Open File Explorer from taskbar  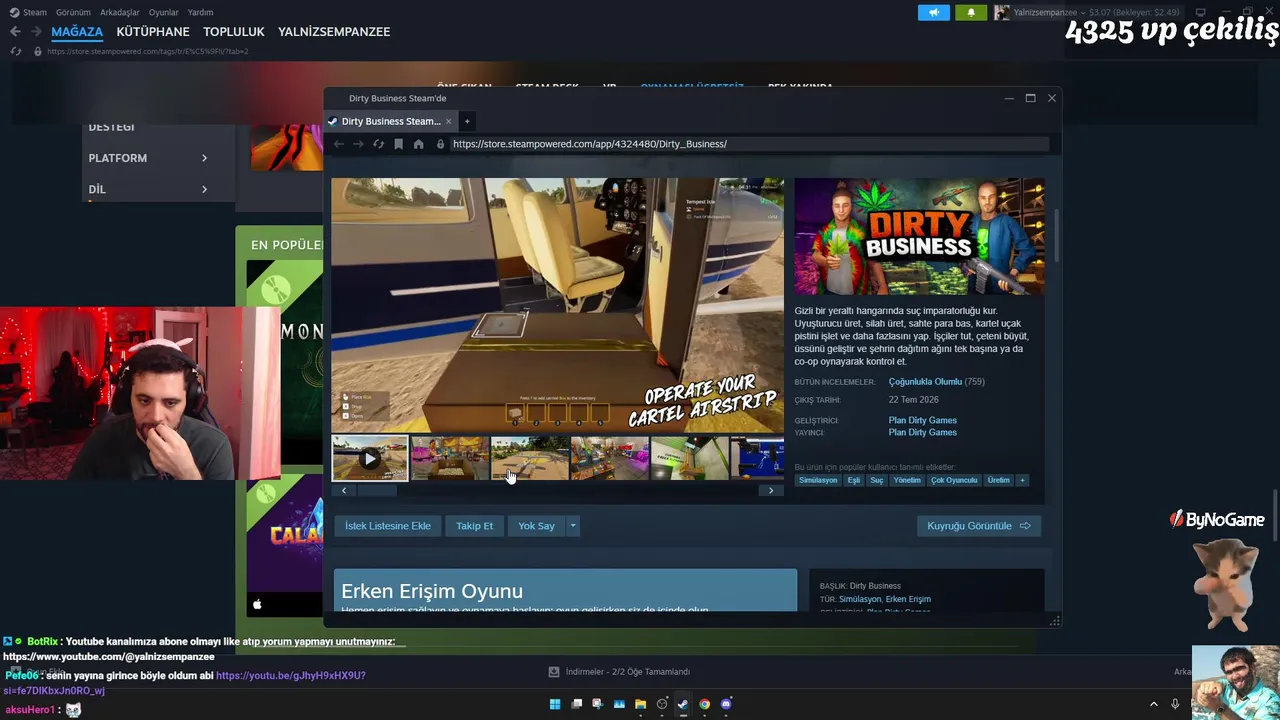(x=640, y=704)
